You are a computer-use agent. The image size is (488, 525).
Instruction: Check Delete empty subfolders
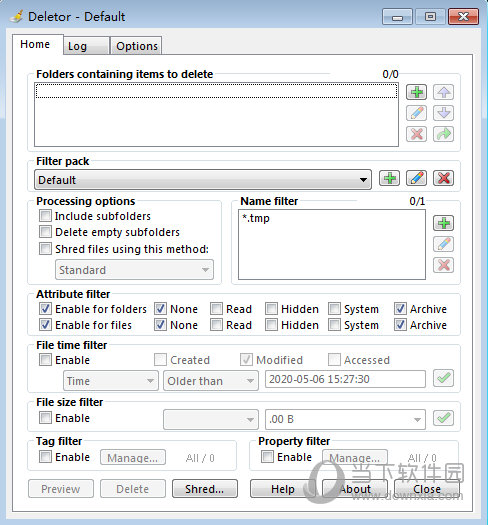point(45,232)
